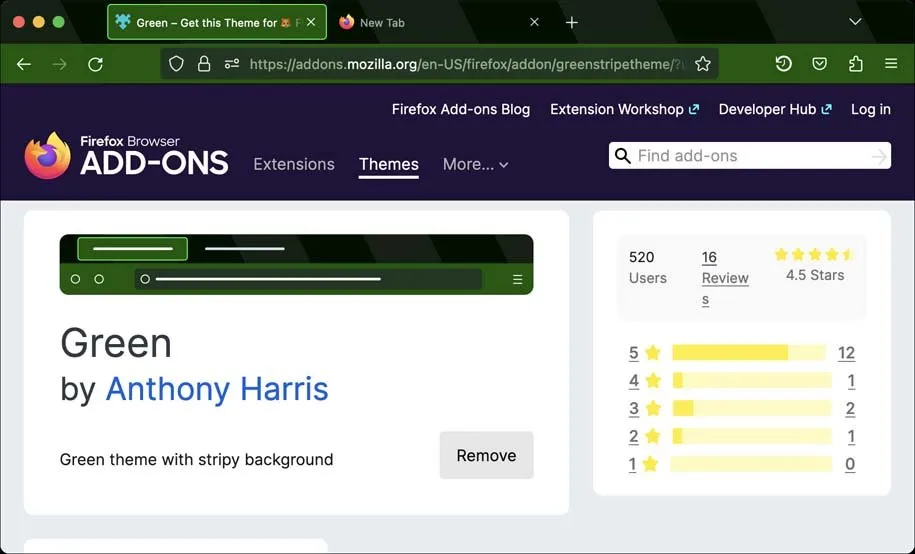Save page to Pocket icon

pyautogui.click(x=819, y=64)
